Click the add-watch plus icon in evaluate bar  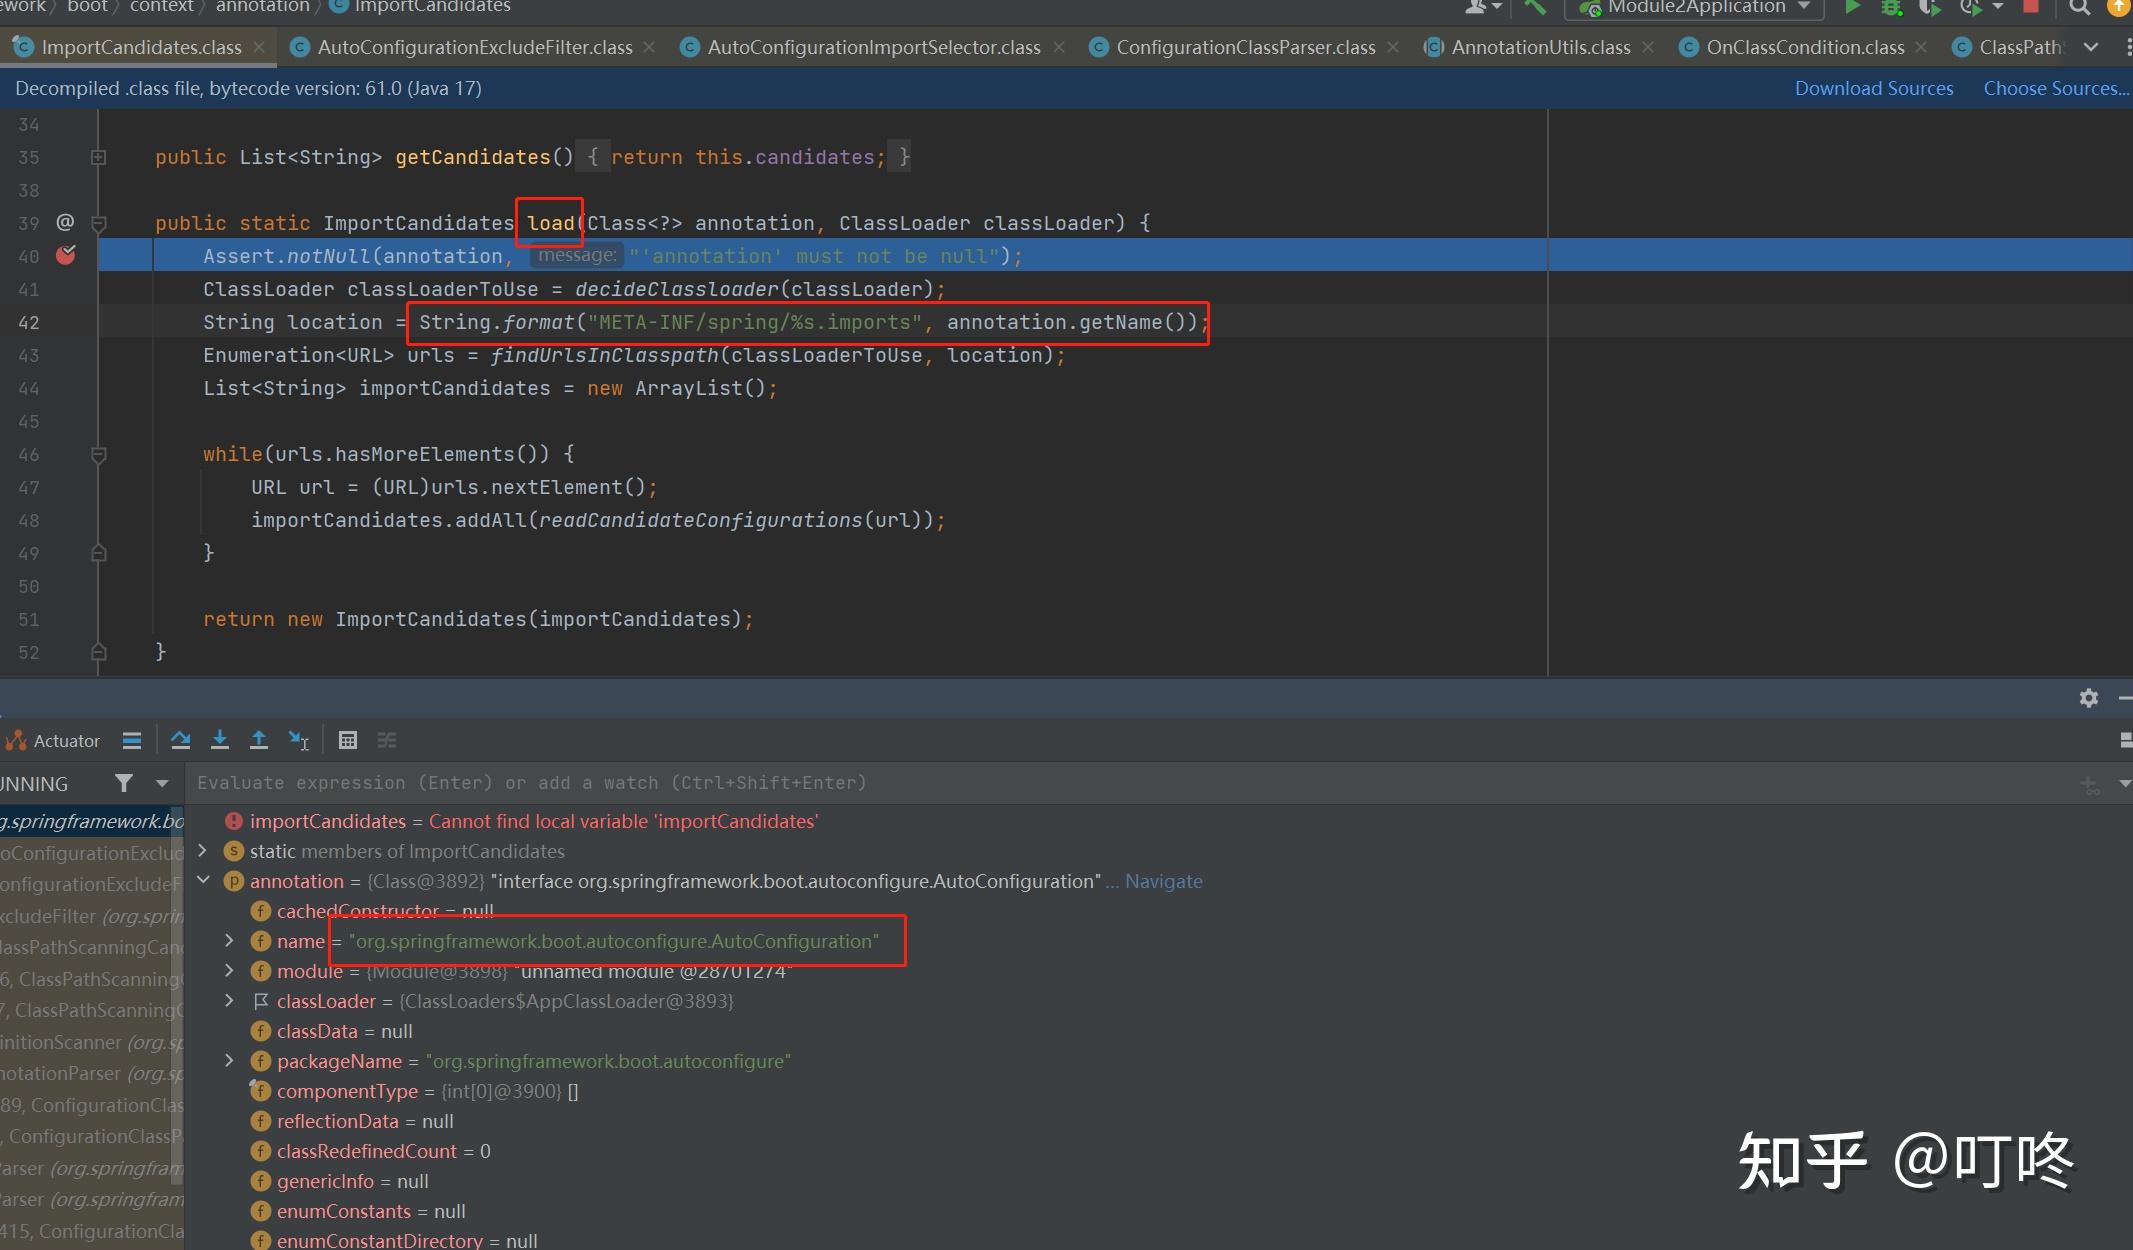(x=2089, y=784)
